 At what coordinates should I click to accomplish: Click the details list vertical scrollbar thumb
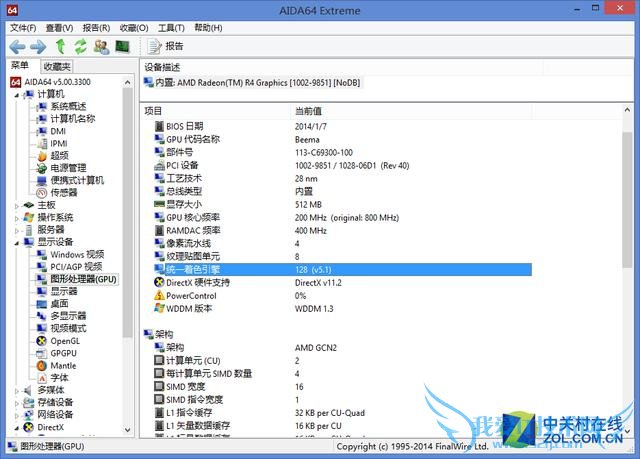627,200
